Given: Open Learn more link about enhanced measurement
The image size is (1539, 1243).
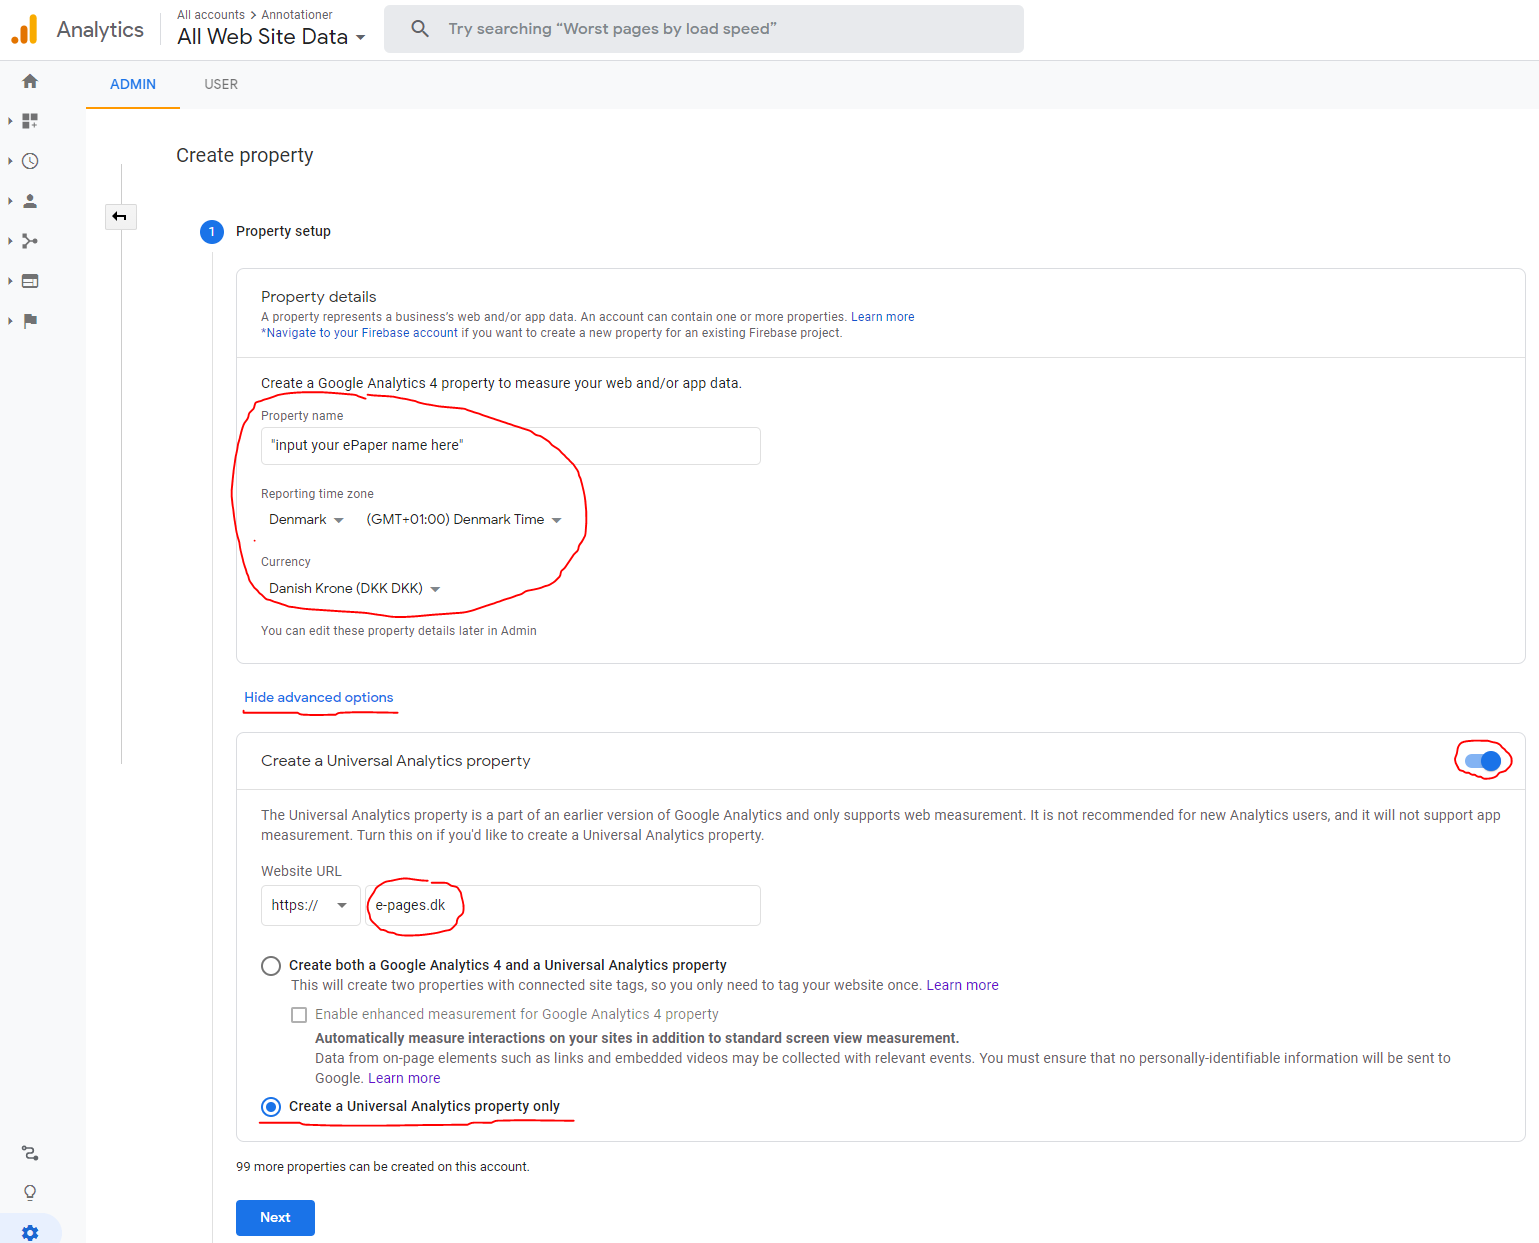Looking at the screenshot, I should coord(404,1078).
